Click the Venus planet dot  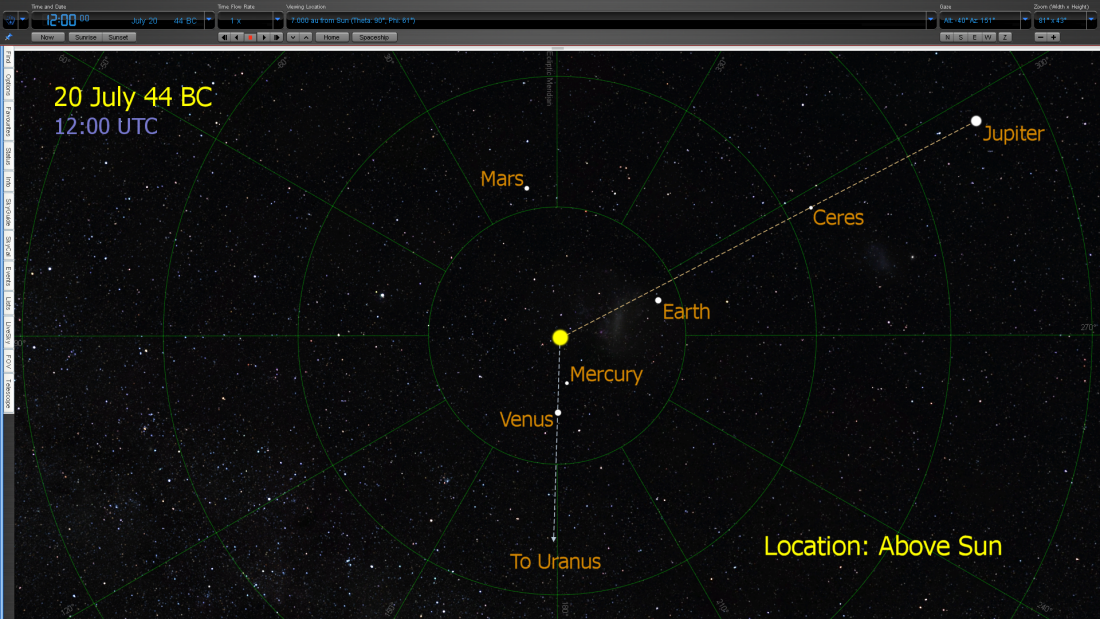(x=558, y=413)
